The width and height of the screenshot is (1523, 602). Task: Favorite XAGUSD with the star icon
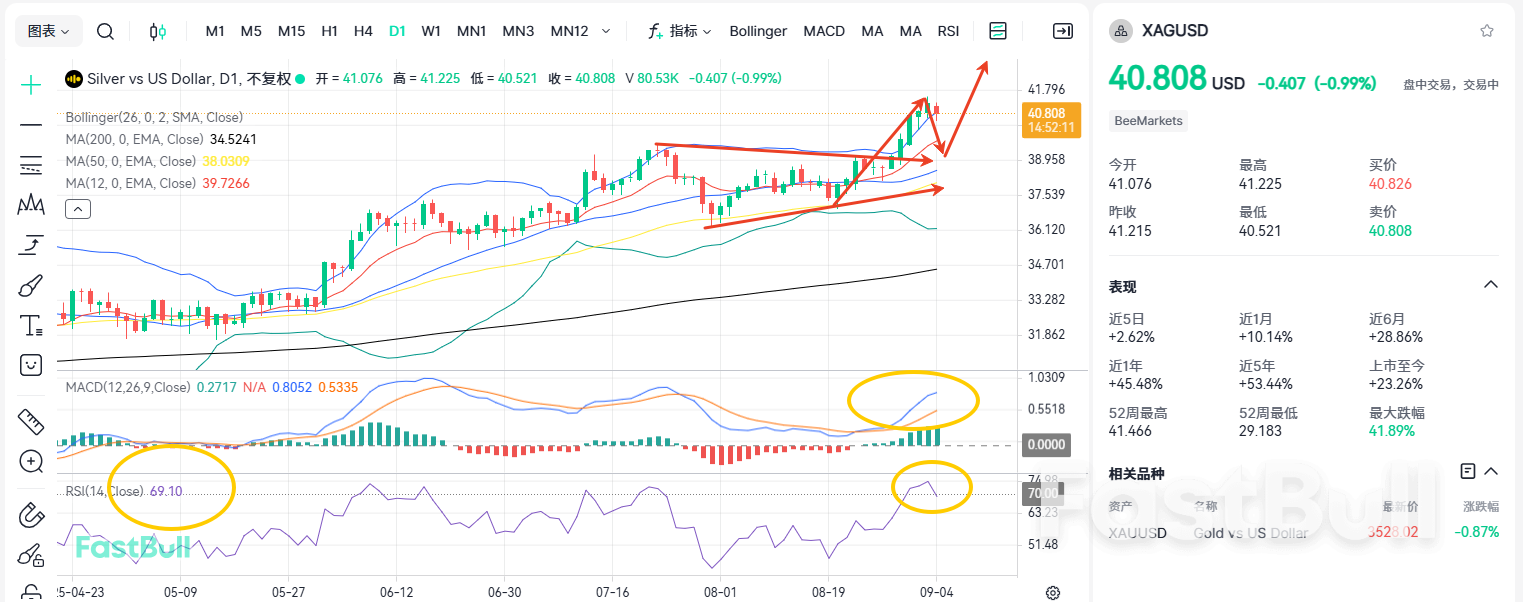[1487, 31]
